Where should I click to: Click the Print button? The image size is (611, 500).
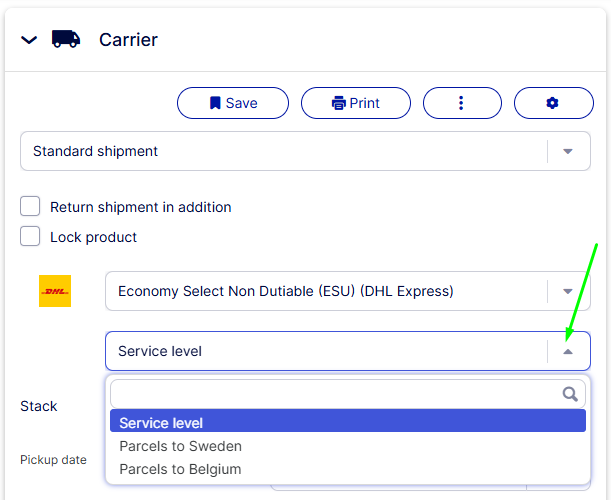(x=356, y=103)
